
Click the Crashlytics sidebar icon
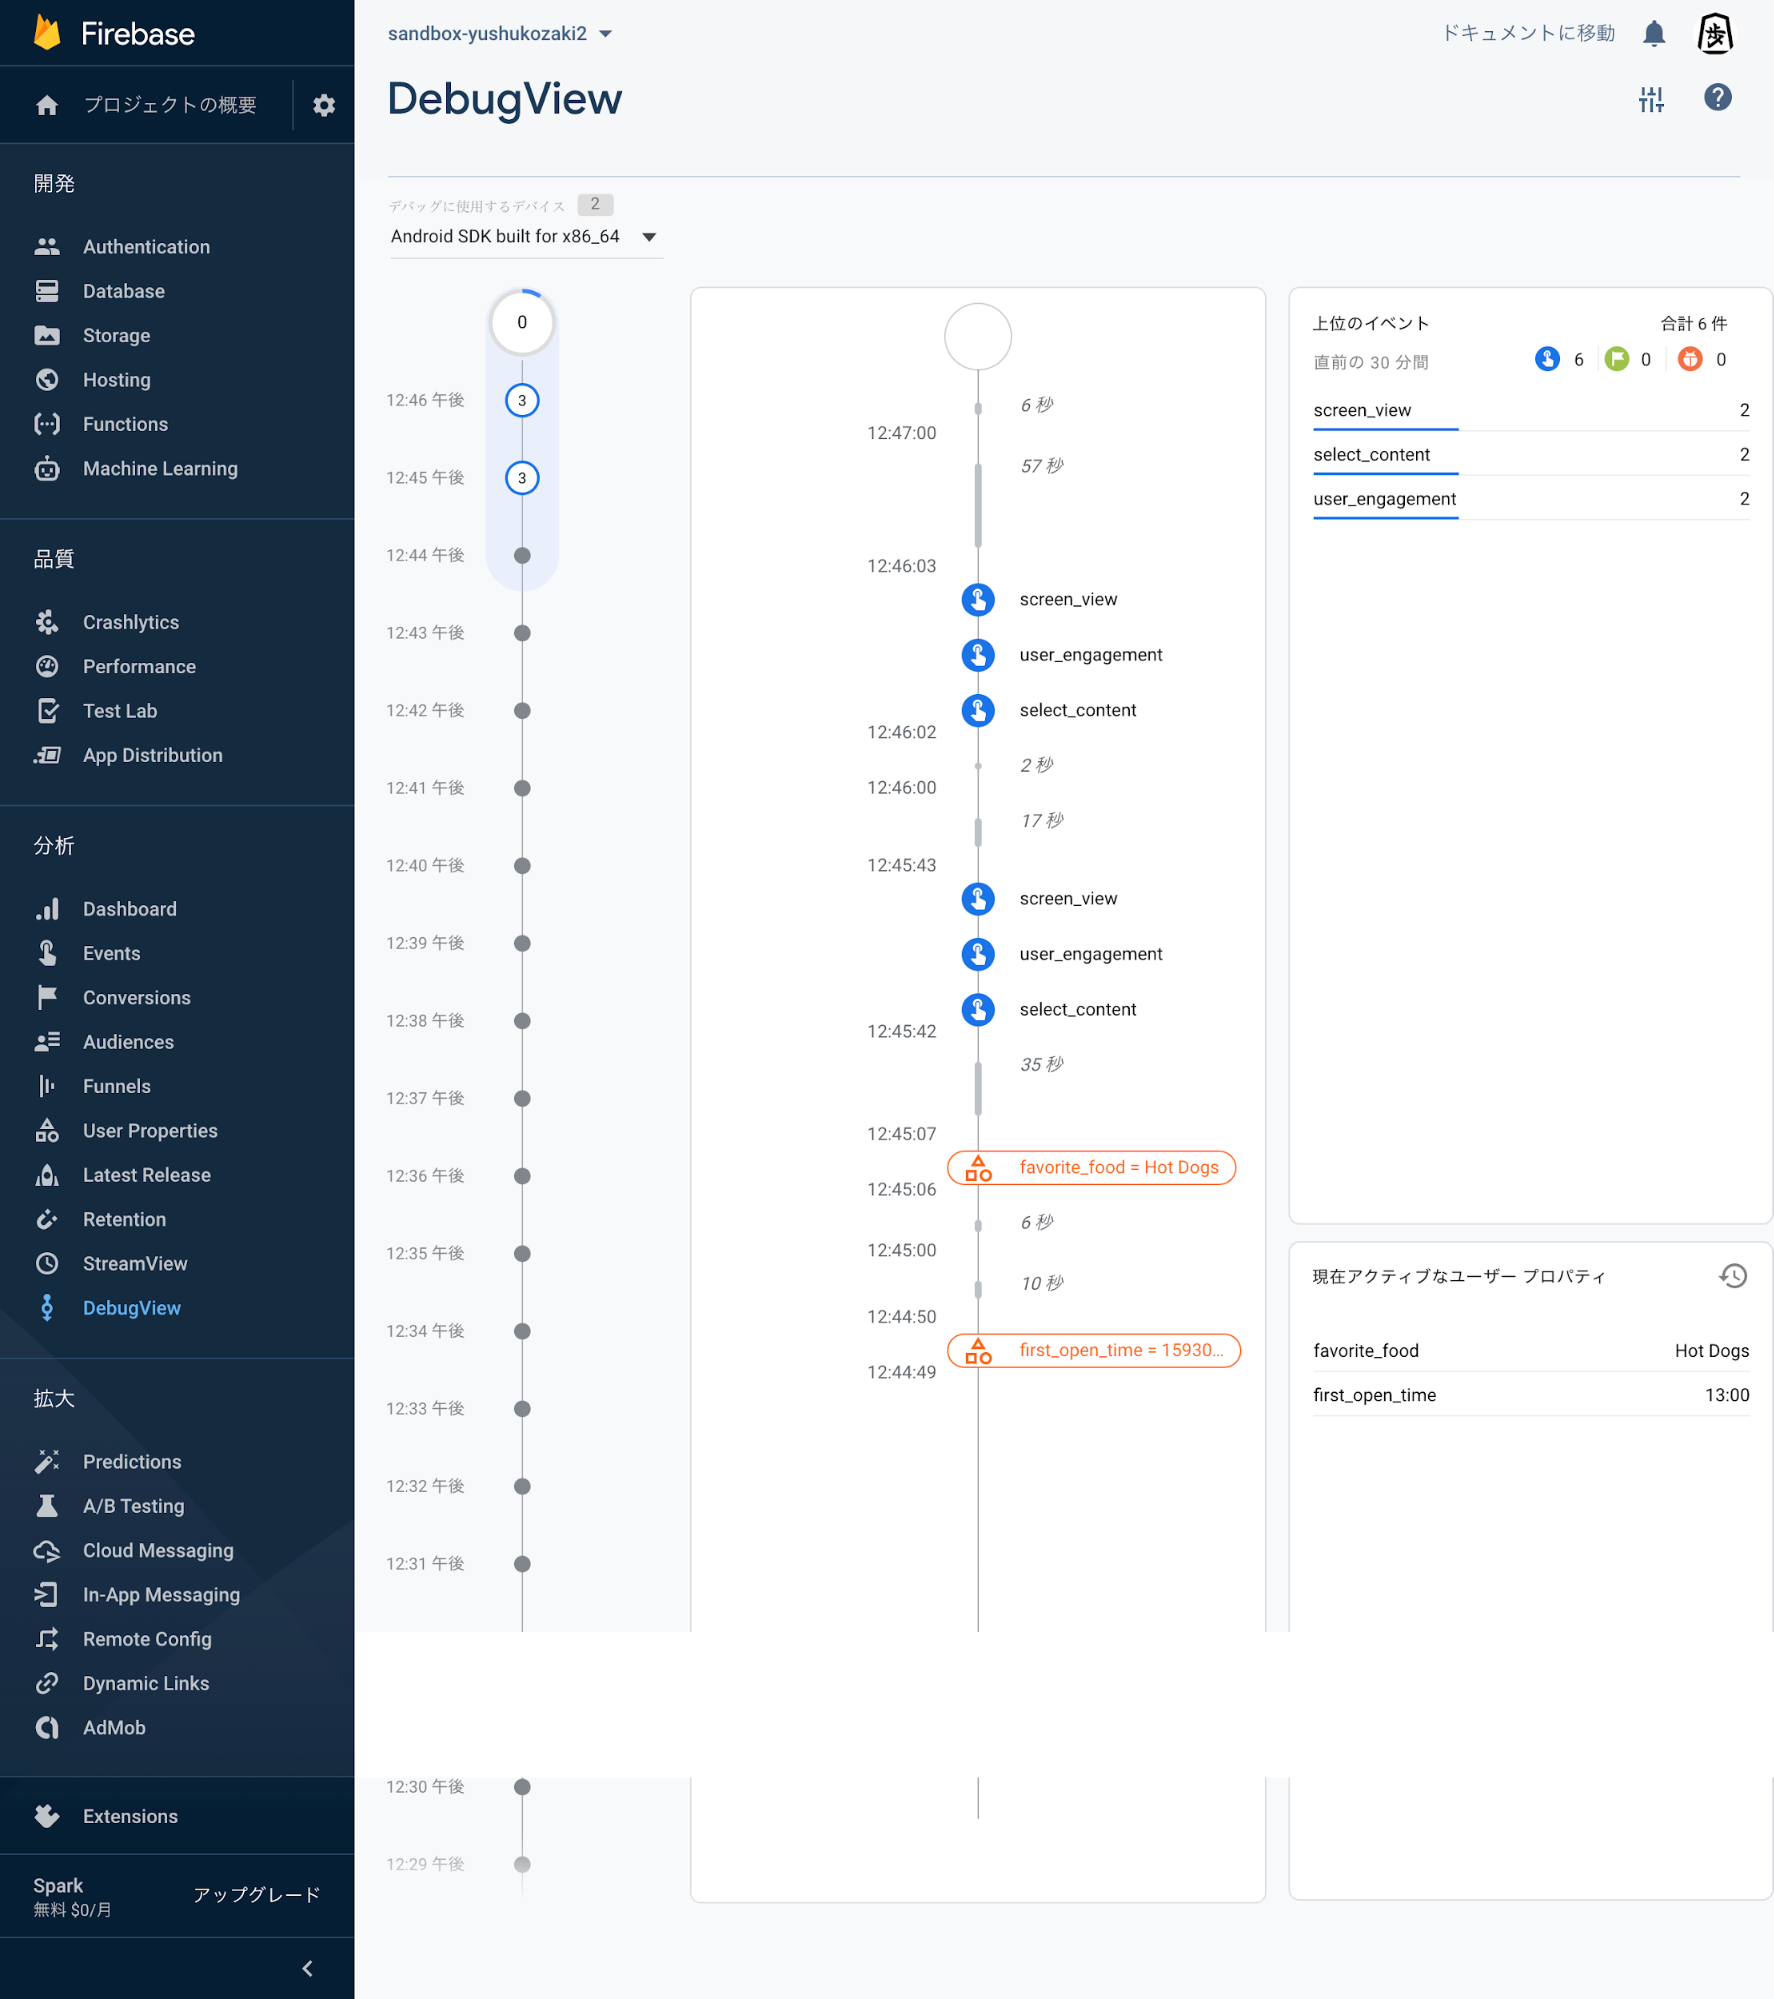pos(47,622)
